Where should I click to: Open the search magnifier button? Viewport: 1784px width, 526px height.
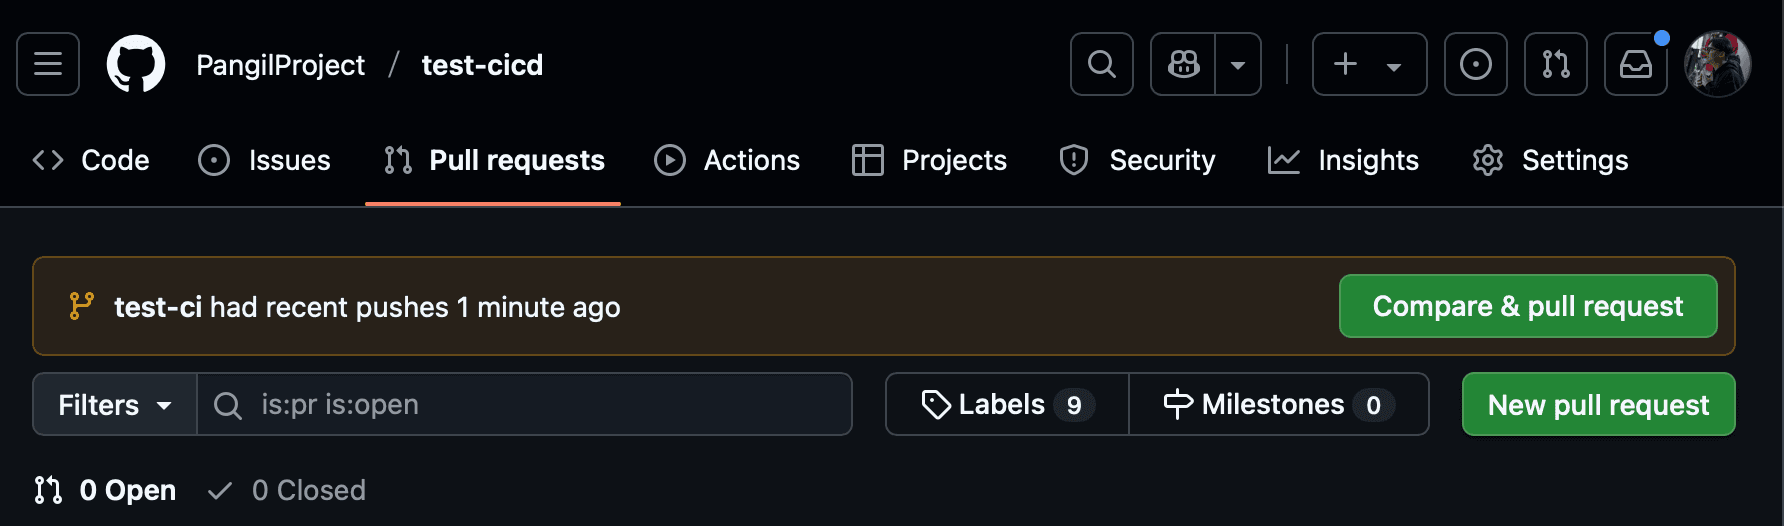1102,64
